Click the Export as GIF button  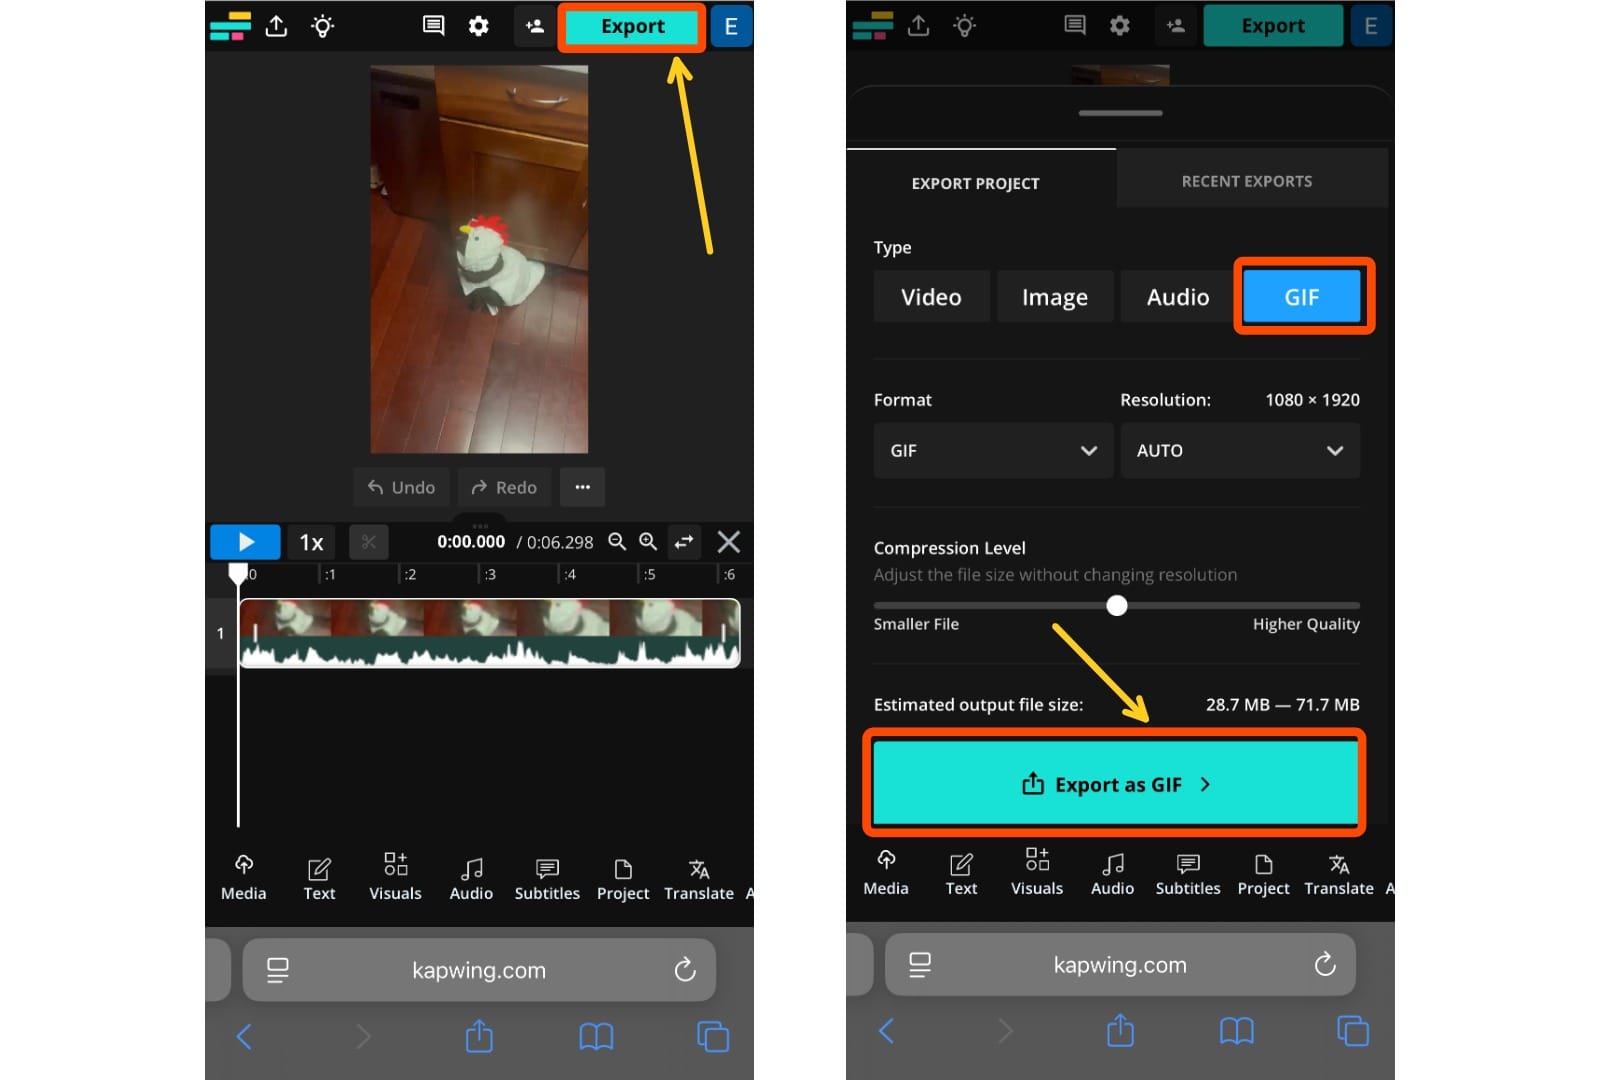(1115, 784)
